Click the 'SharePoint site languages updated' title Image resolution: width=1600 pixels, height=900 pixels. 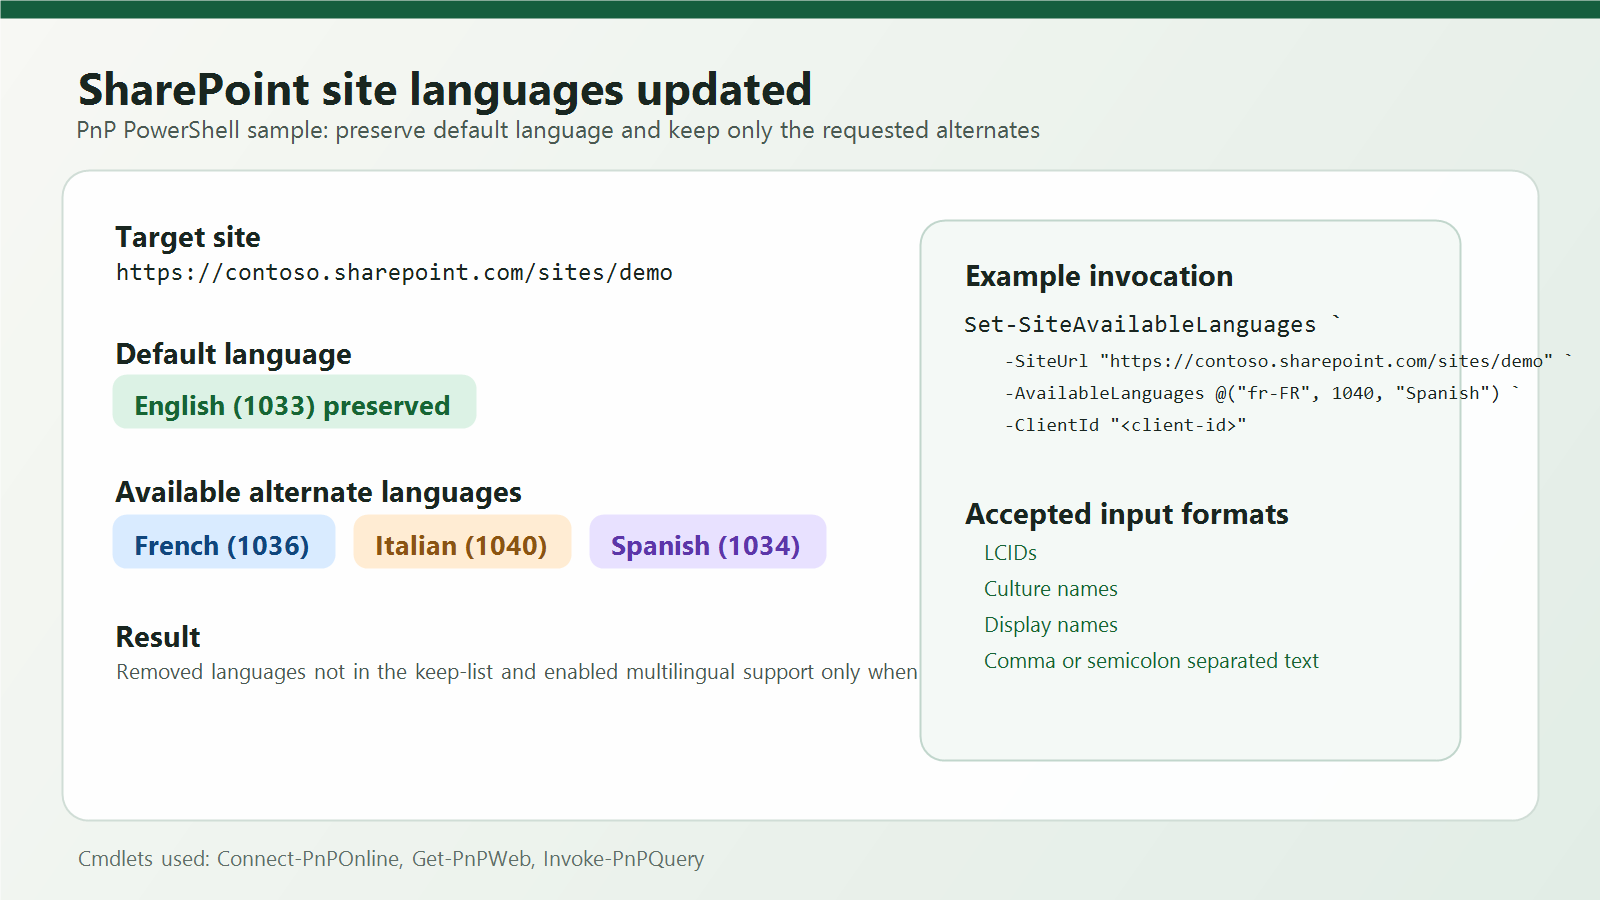[445, 90]
